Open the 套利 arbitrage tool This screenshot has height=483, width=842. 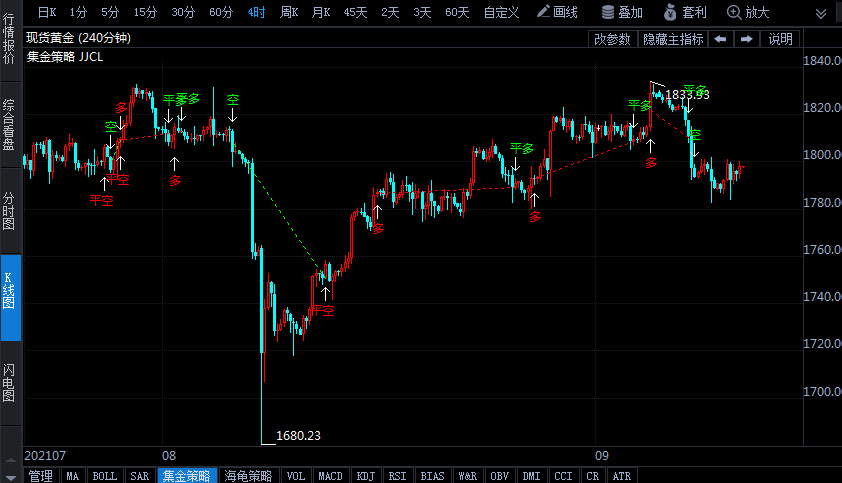coord(685,12)
